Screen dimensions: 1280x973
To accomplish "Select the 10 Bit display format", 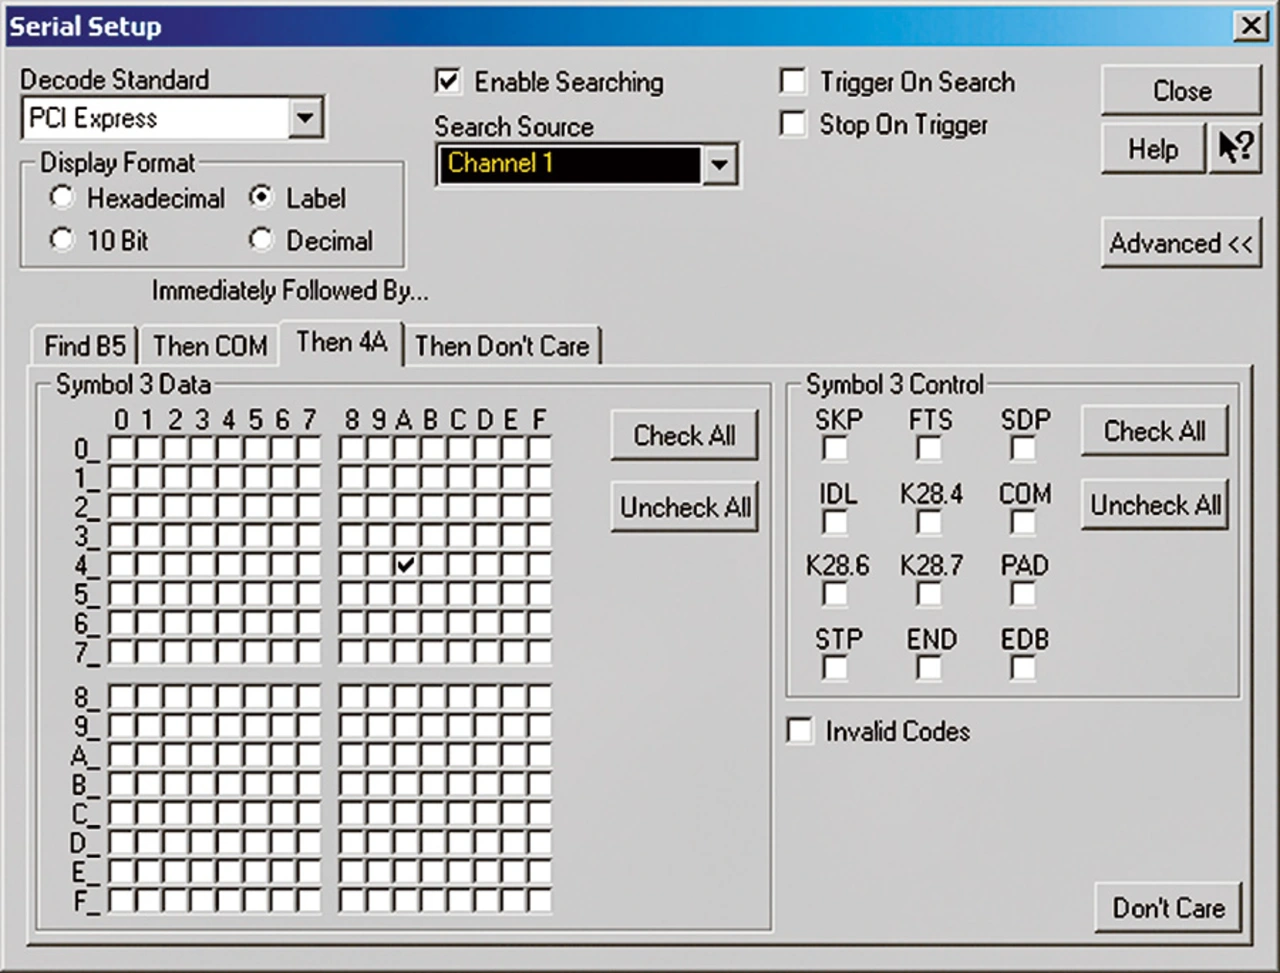I will (62, 240).
